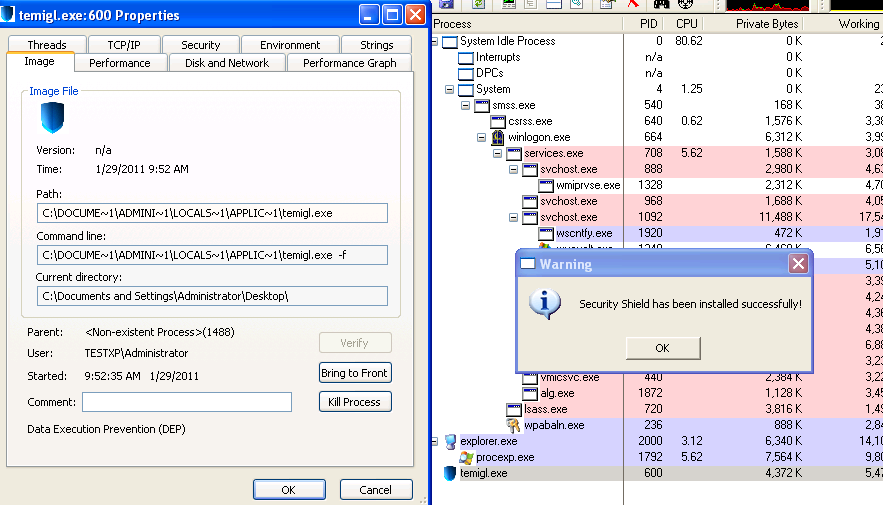
Task: Collapse the winlogon.exe tree node
Action: pos(481,137)
